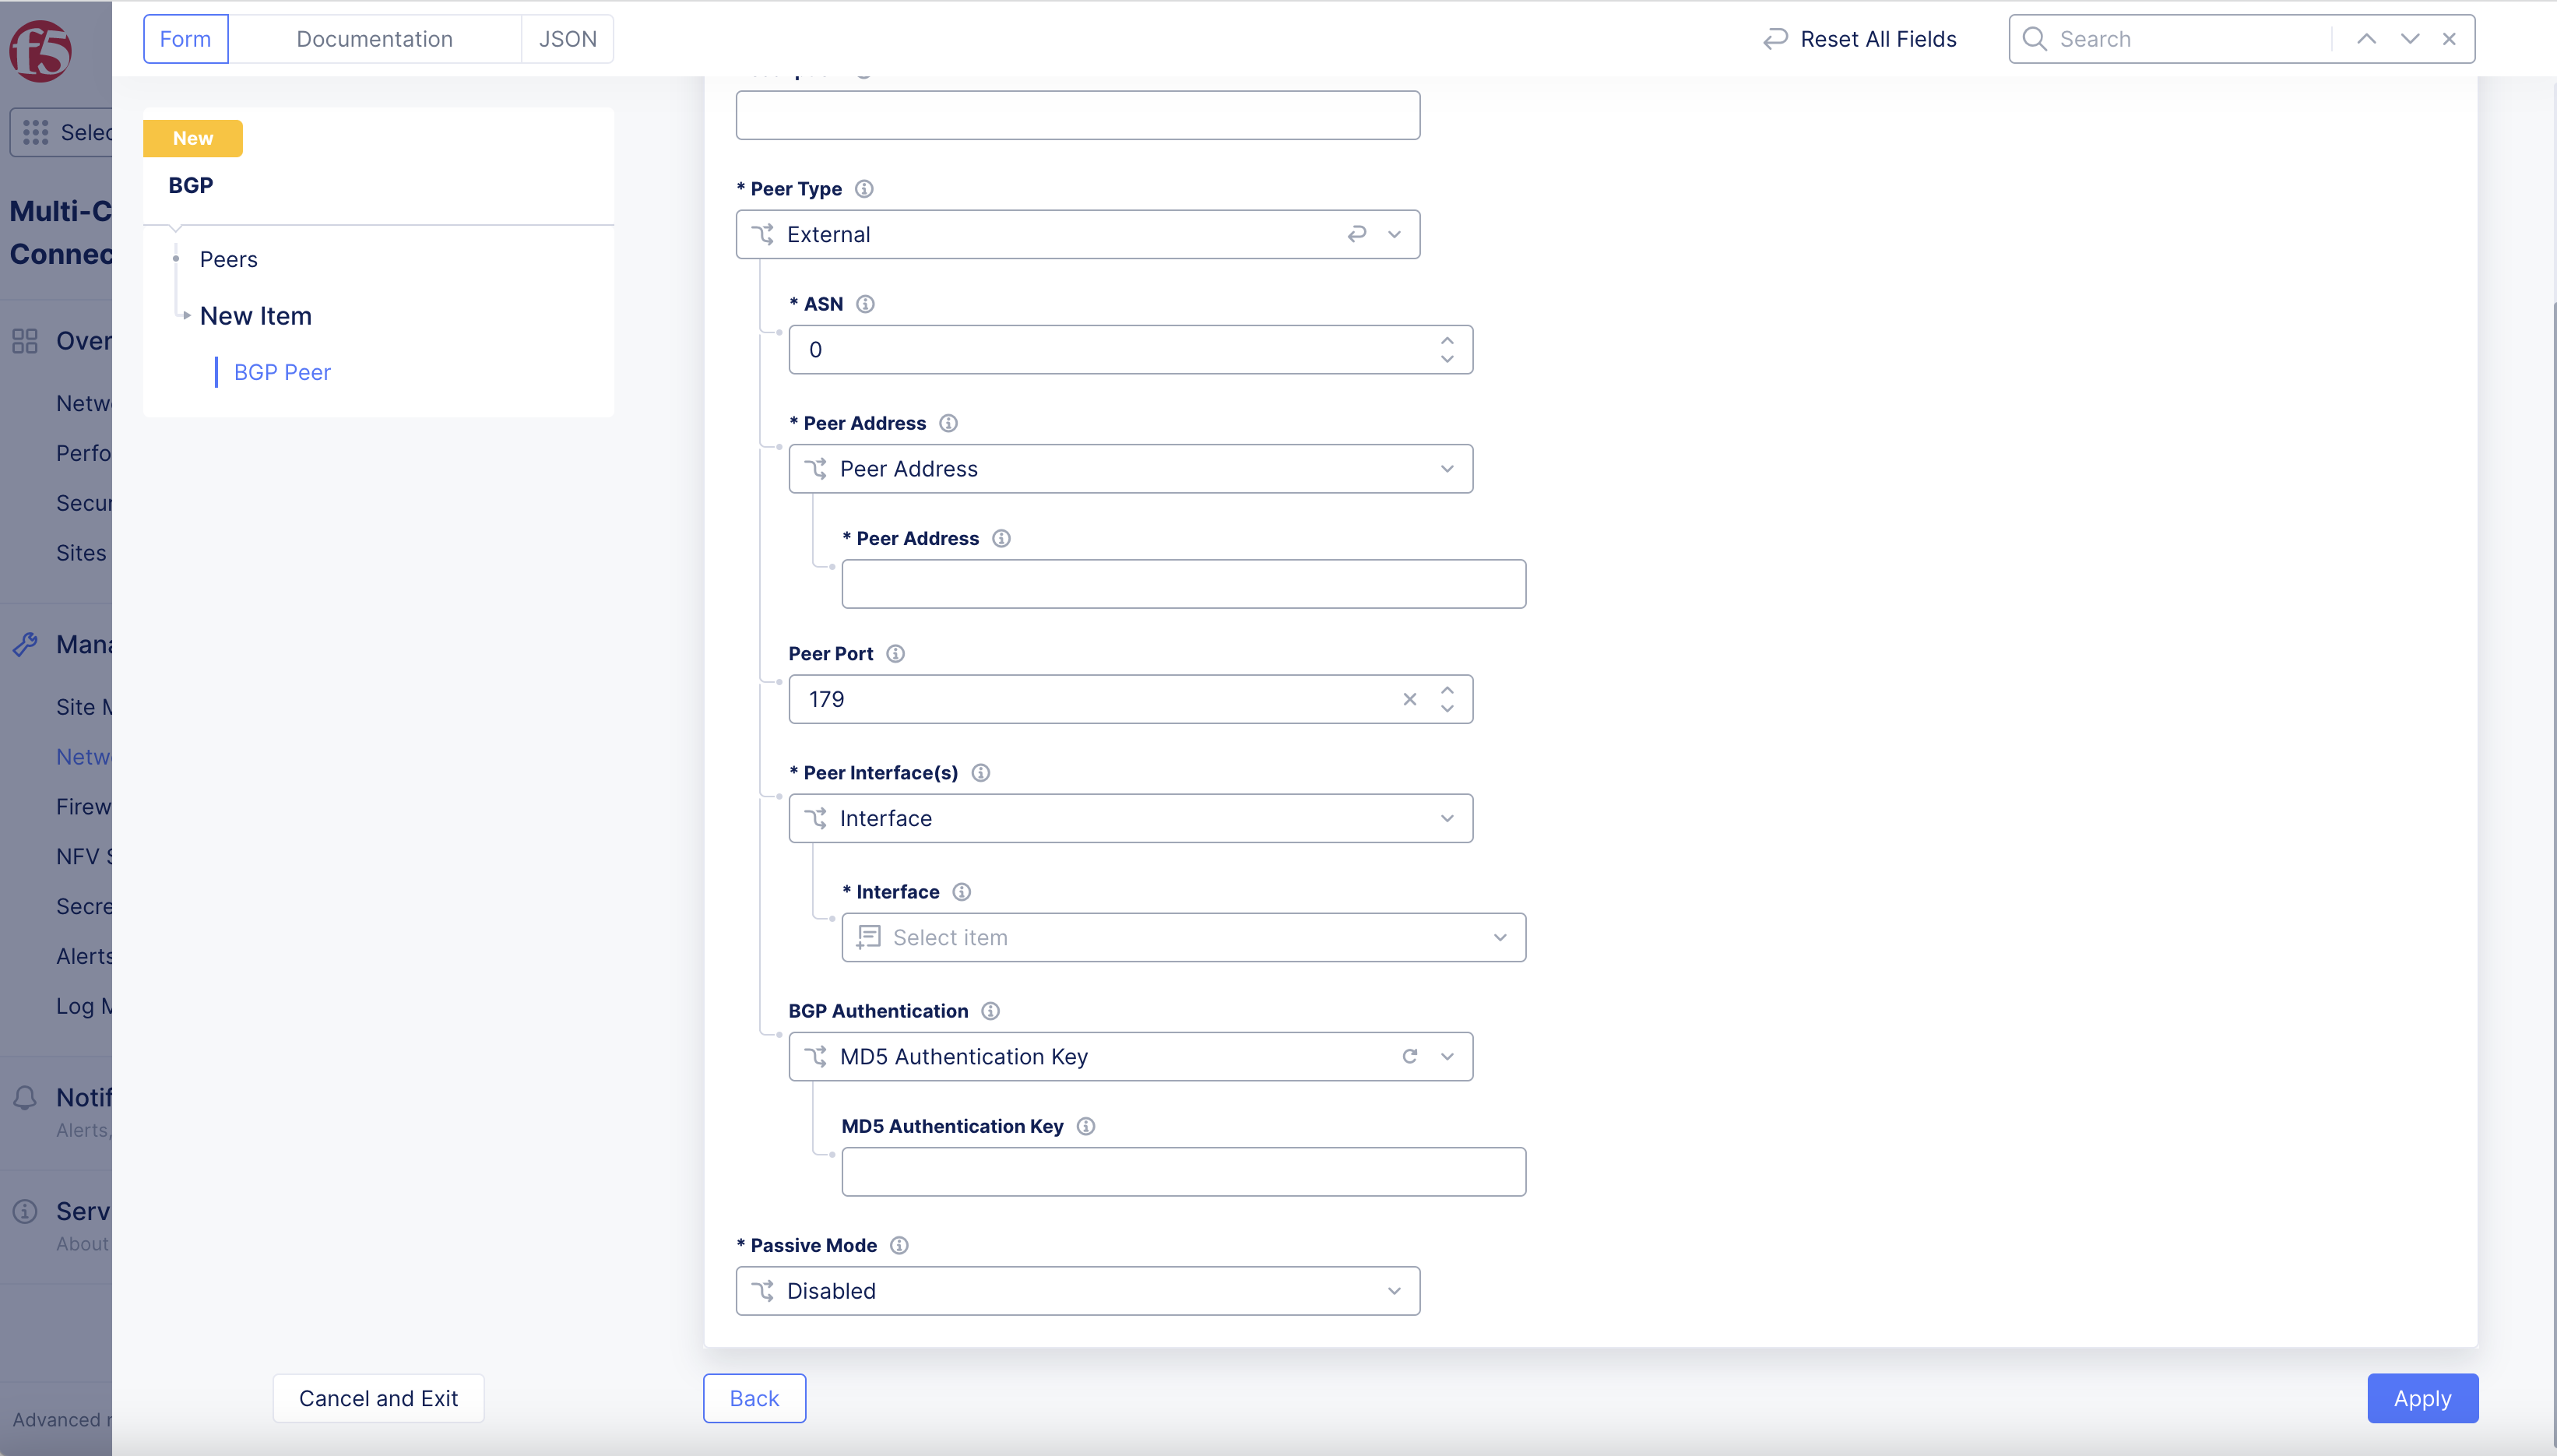Go to previous search result arrow
The height and width of the screenshot is (1456, 2557).
pyautogui.click(x=2366, y=39)
